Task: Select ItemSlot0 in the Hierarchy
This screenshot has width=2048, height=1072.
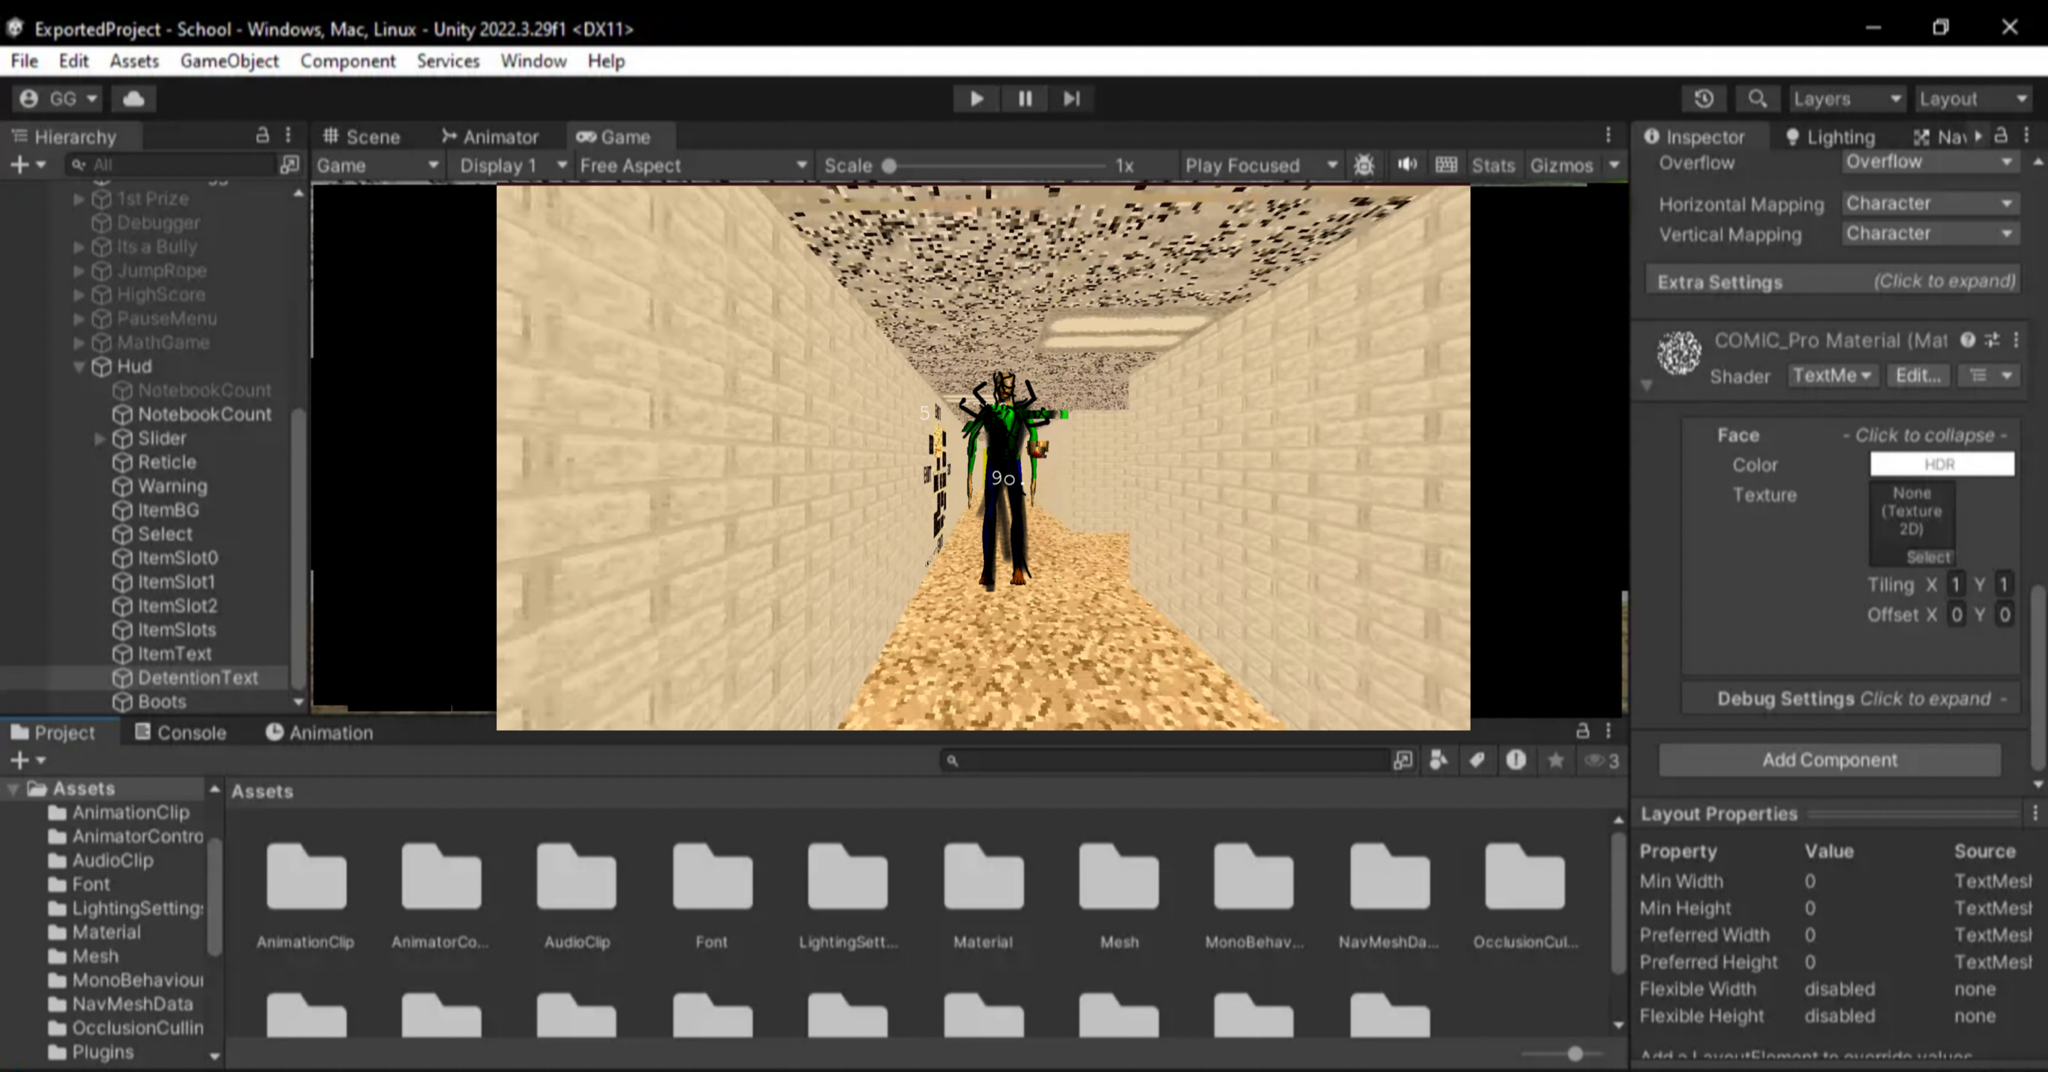Action: [x=178, y=559]
